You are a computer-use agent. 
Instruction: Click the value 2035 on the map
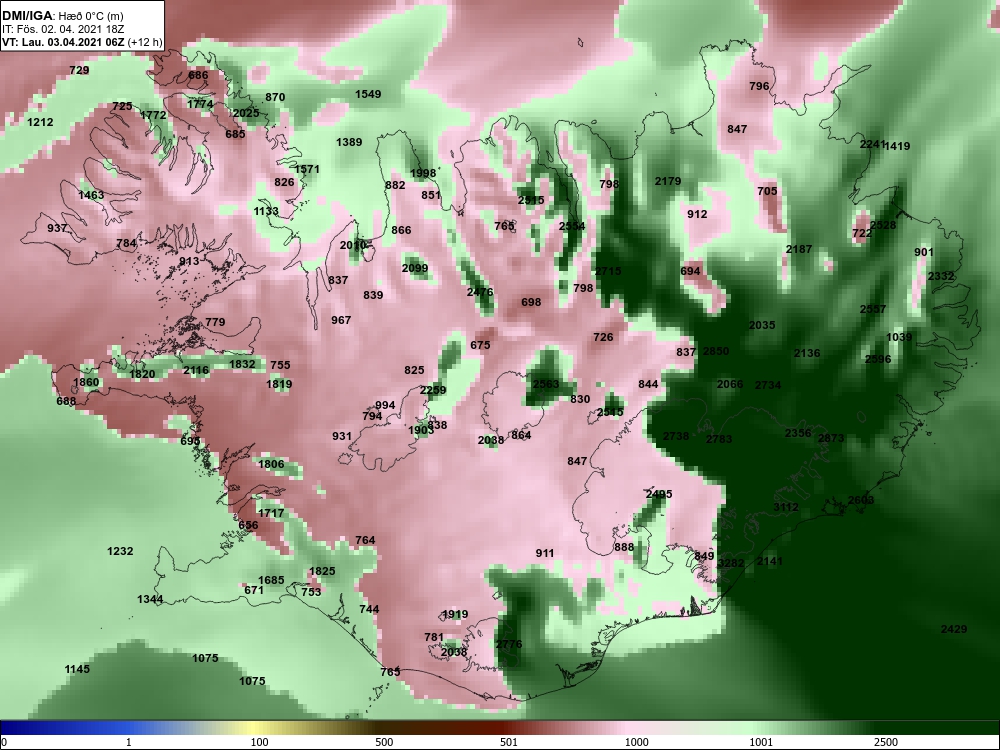[762, 325]
